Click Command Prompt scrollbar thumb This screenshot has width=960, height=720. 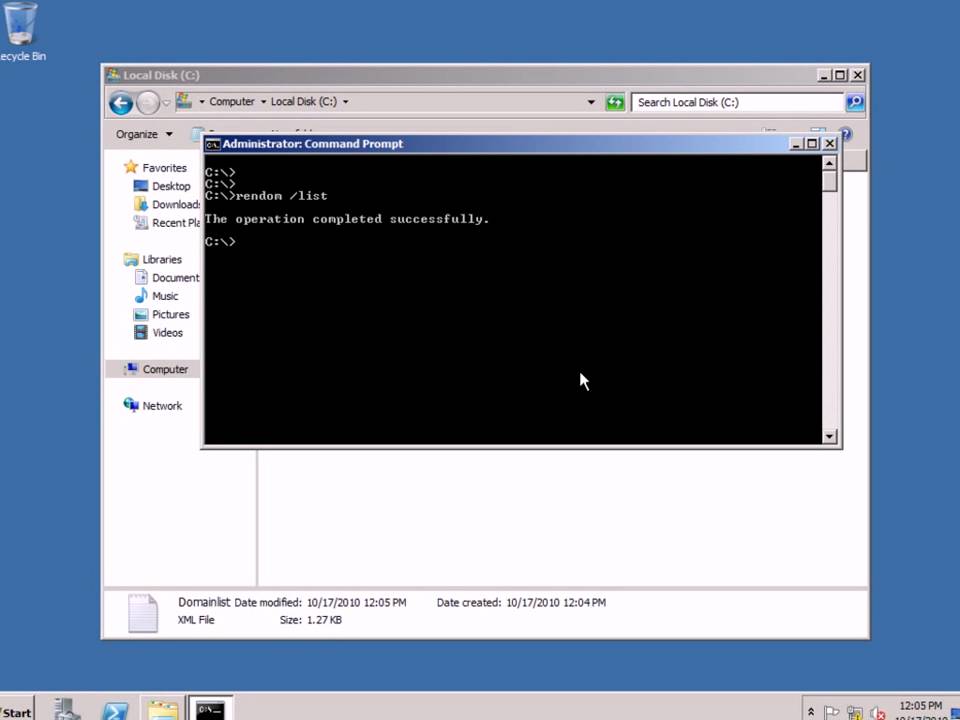click(829, 181)
